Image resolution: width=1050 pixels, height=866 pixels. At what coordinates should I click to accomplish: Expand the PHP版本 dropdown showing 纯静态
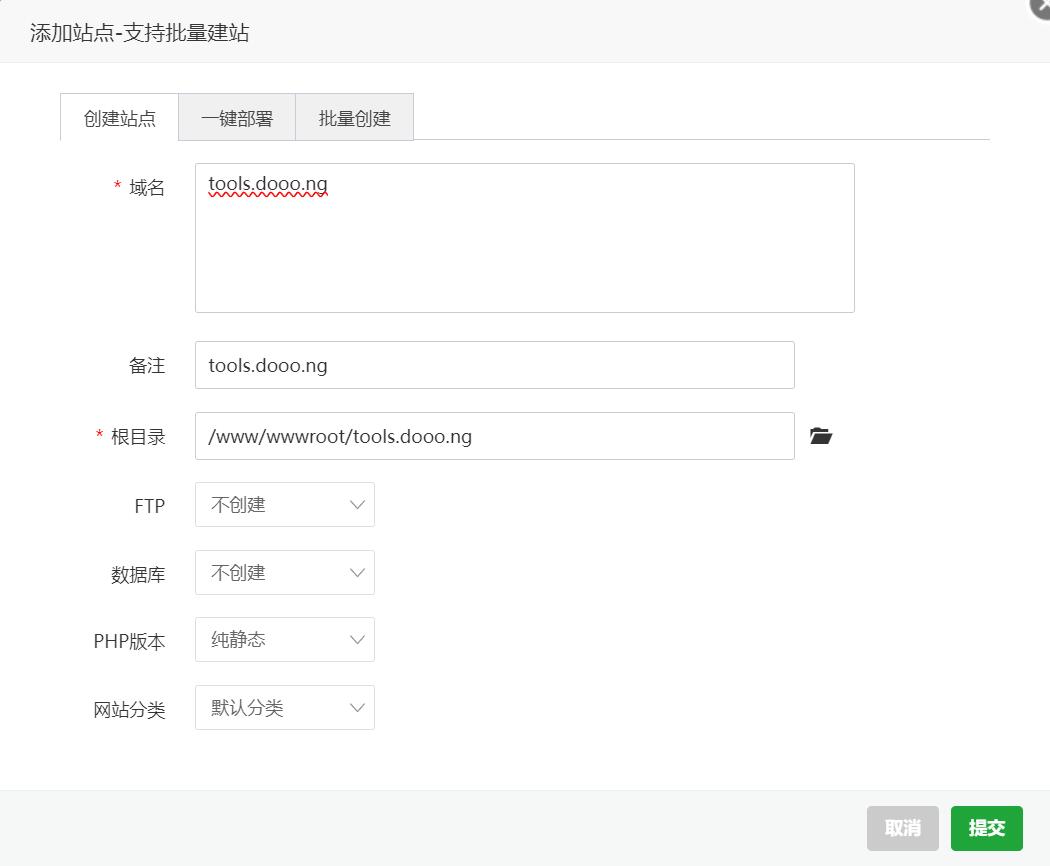(285, 640)
